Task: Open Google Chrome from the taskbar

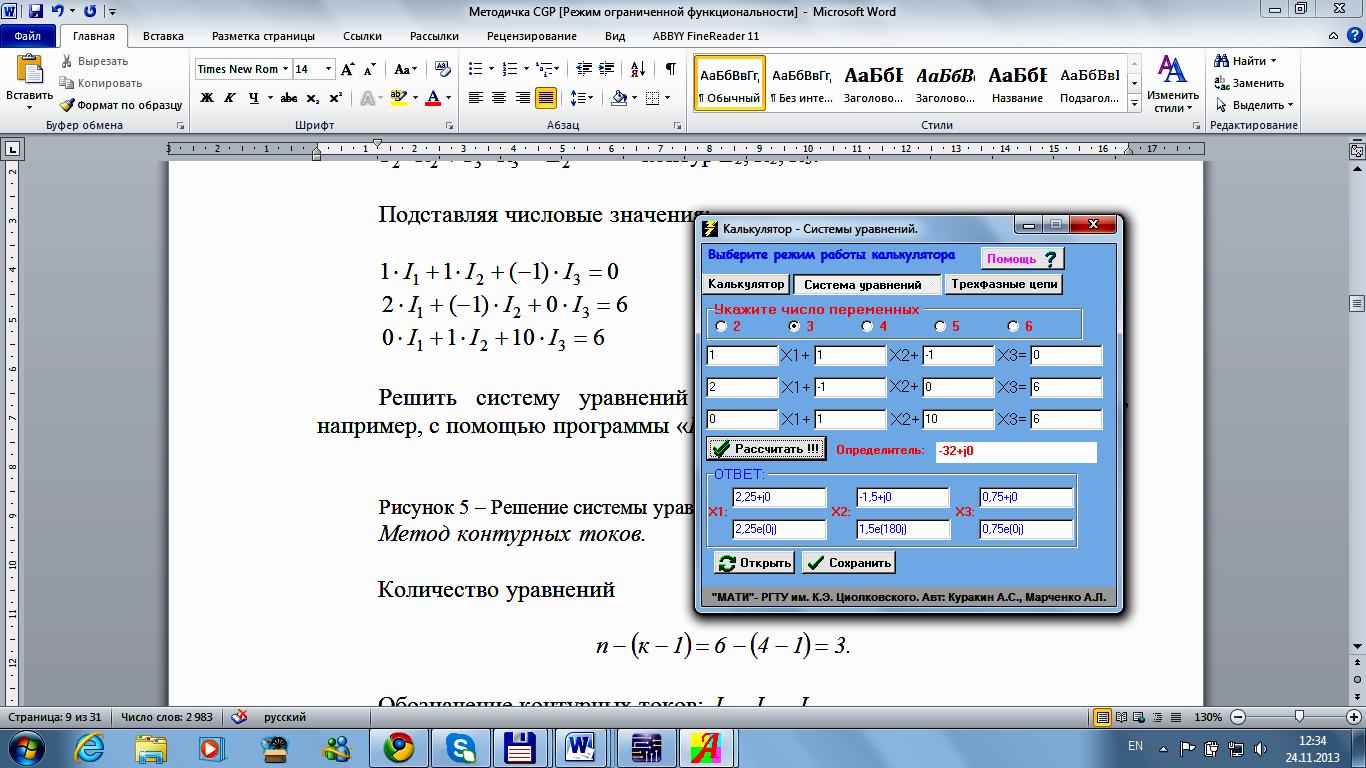Action: (x=400, y=746)
